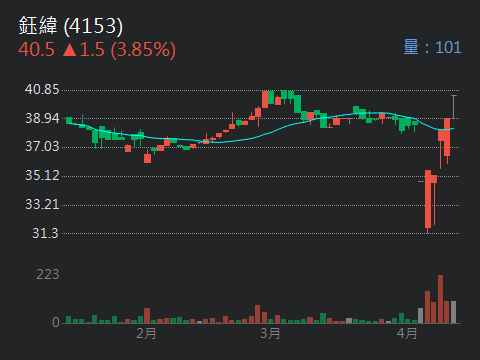Viewport: 480px width, 360px height.
Task: Click the 0 volume axis label
Action: (x=56, y=322)
